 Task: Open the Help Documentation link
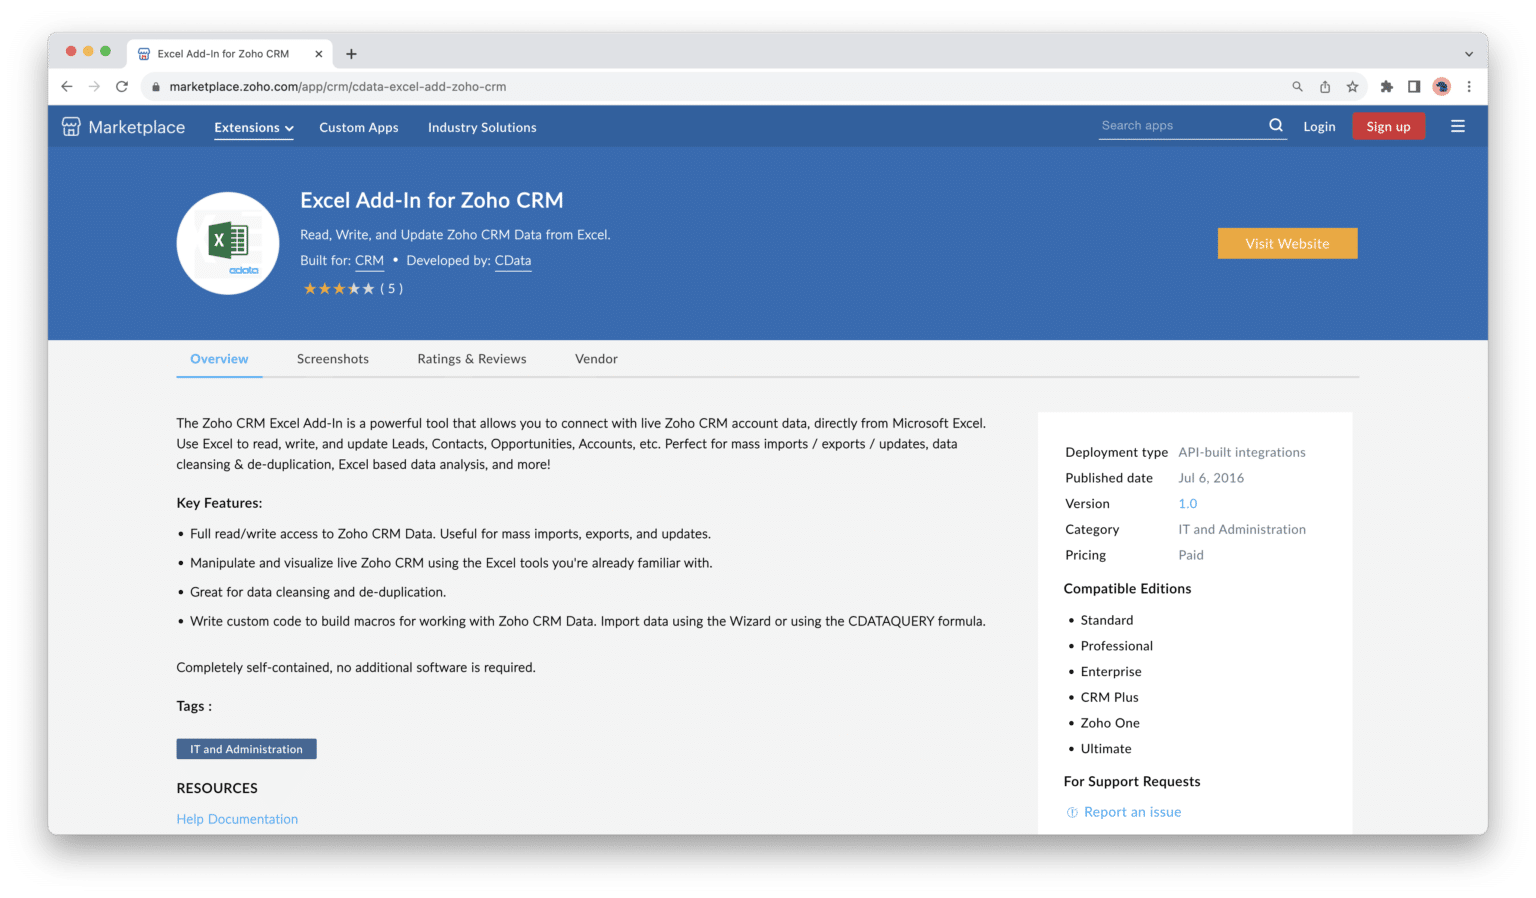click(x=237, y=819)
